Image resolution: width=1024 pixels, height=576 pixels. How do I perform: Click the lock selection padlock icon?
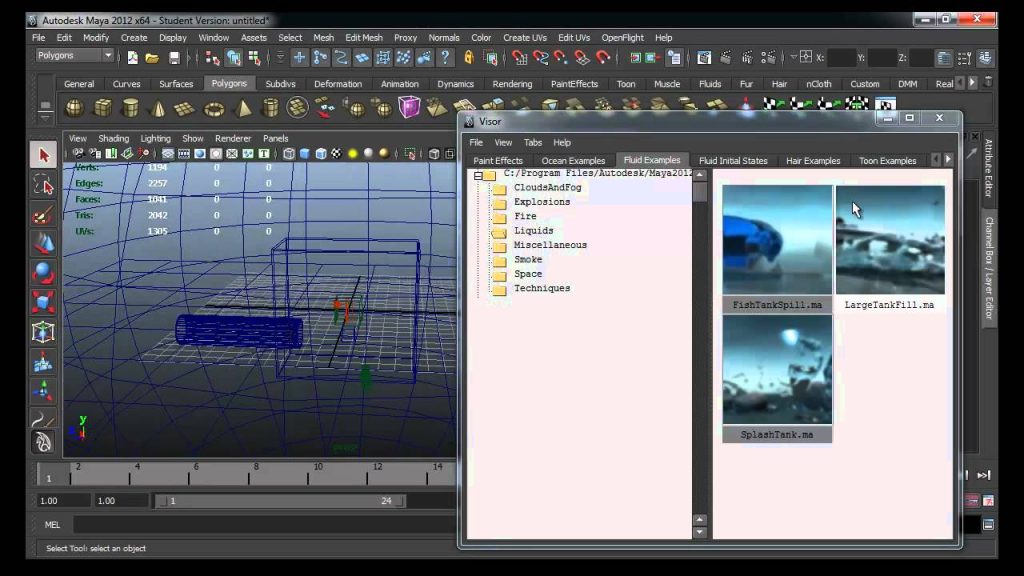pos(469,57)
